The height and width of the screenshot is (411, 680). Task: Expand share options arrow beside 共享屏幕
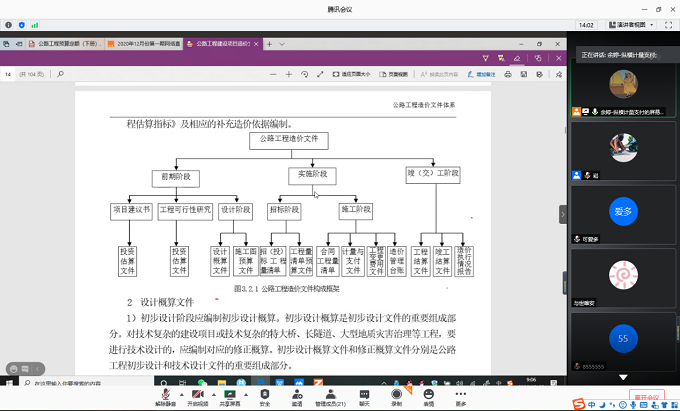(246, 395)
